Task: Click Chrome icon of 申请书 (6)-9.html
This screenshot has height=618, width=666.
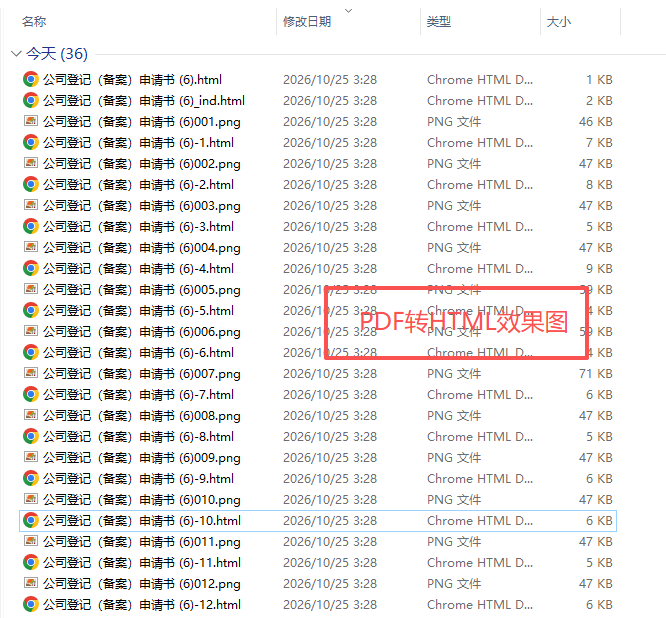Action: 31,479
